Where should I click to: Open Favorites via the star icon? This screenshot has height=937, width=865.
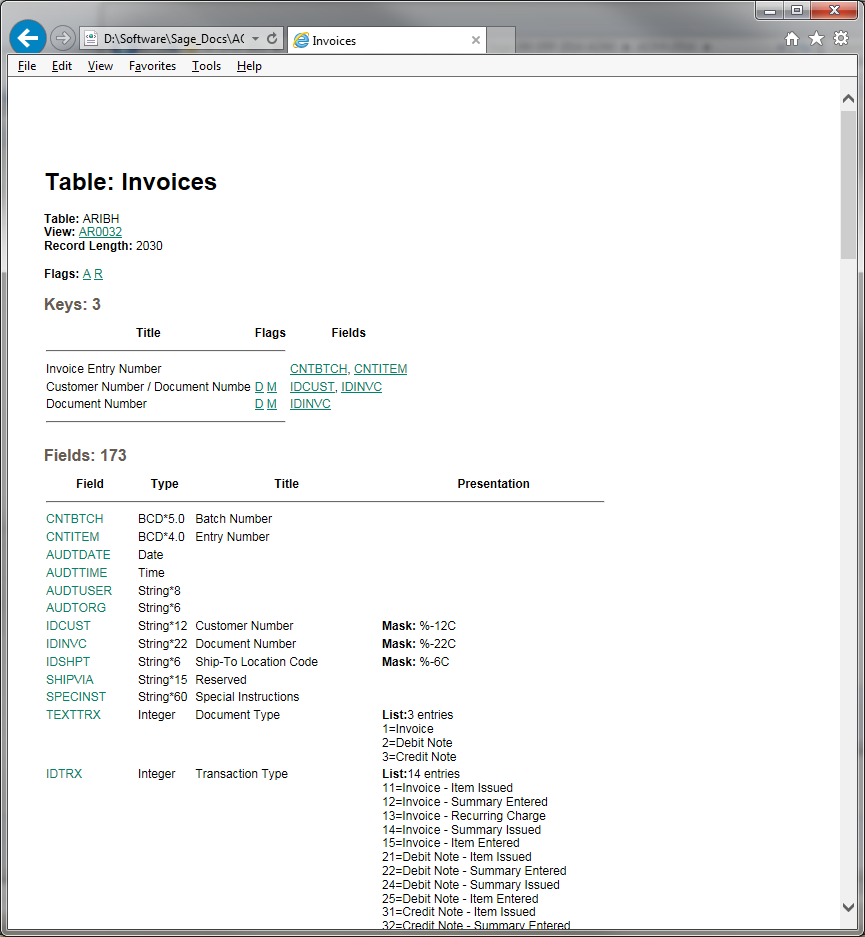[816, 39]
